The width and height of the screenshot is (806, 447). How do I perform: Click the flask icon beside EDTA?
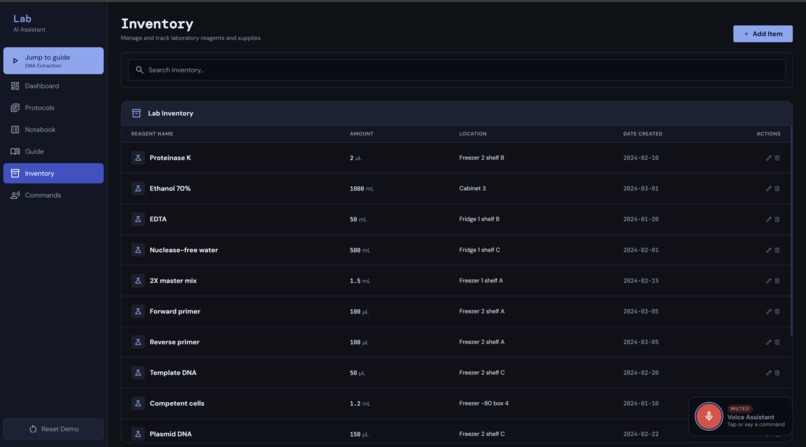(x=138, y=219)
